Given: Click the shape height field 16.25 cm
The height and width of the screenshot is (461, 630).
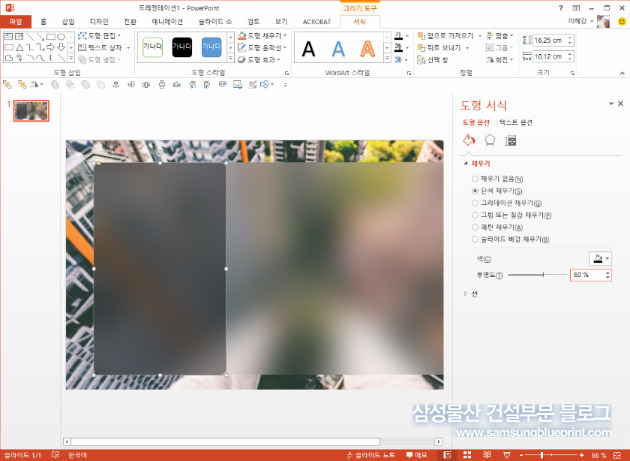Looking at the screenshot, I should [x=550, y=40].
